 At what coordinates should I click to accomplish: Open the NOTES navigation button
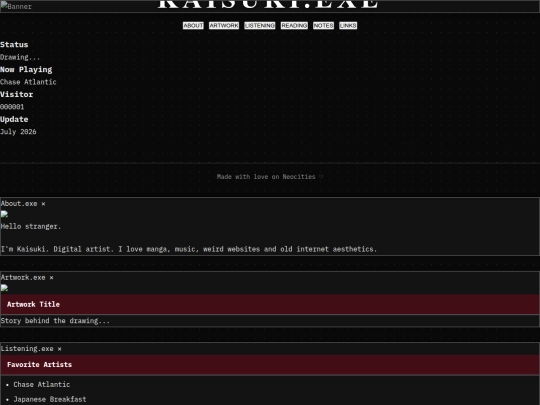[x=323, y=25]
